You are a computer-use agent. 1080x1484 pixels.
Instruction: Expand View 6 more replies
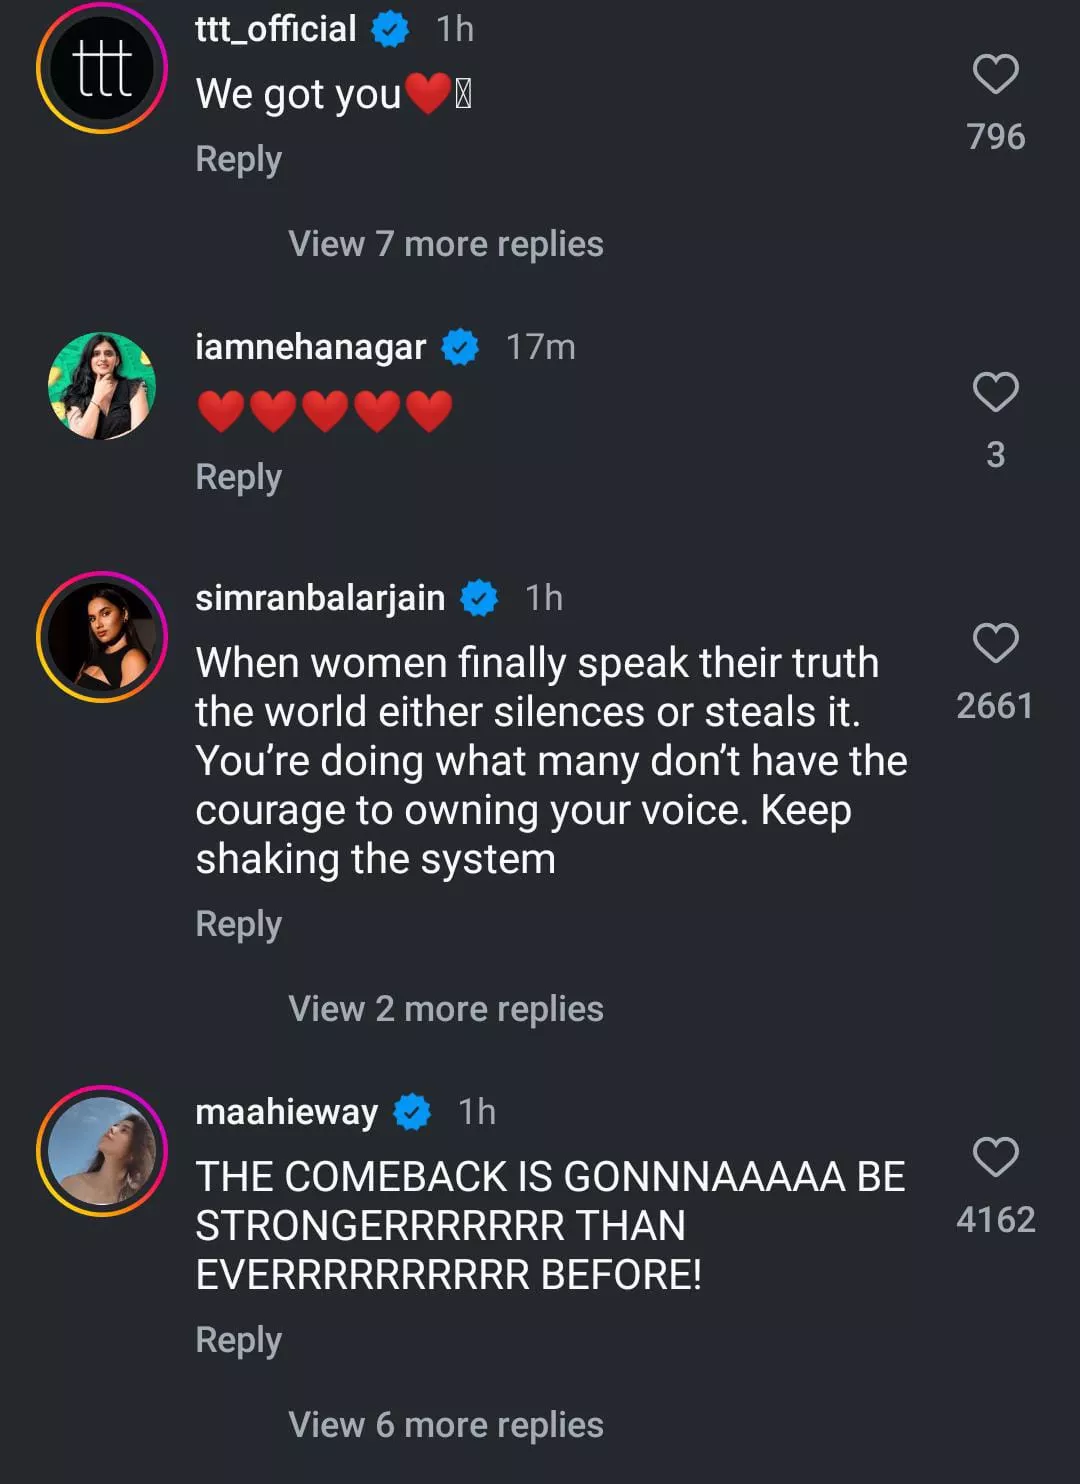pyautogui.click(x=445, y=1425)
